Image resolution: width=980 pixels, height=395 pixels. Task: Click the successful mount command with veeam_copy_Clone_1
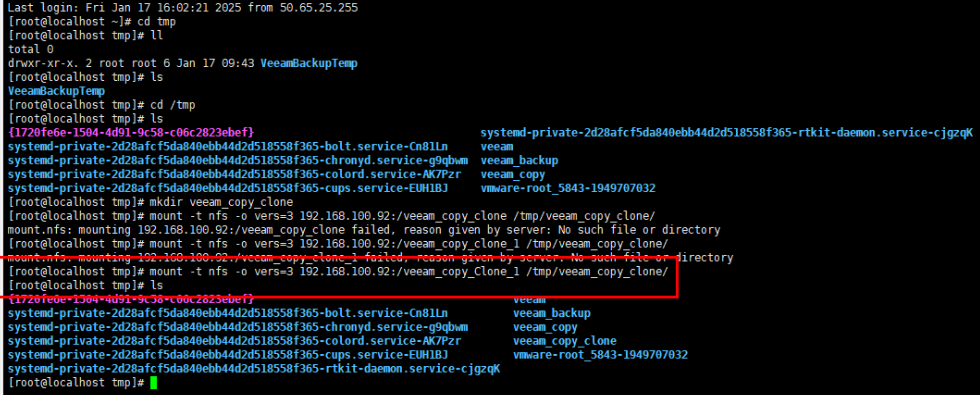[x=338, y=272]
